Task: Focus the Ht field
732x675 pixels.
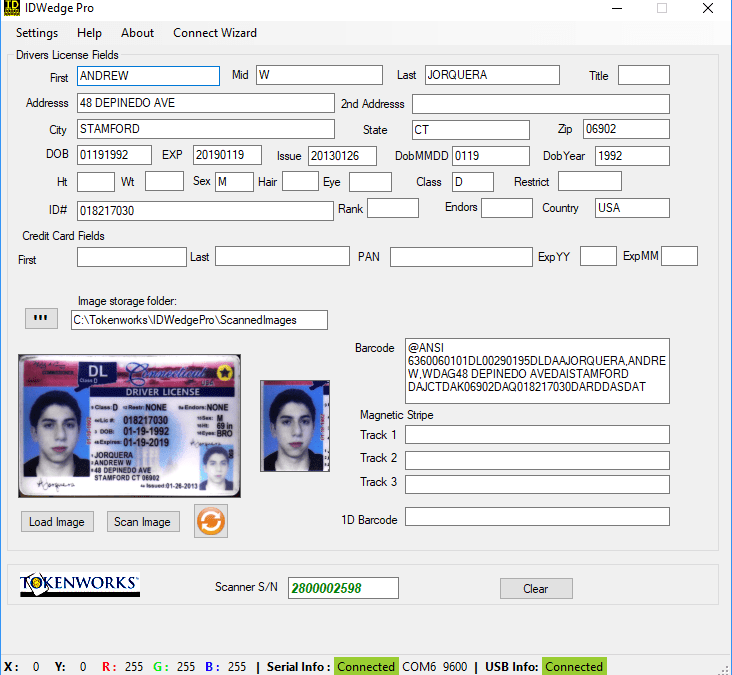Action: [96, 182]
